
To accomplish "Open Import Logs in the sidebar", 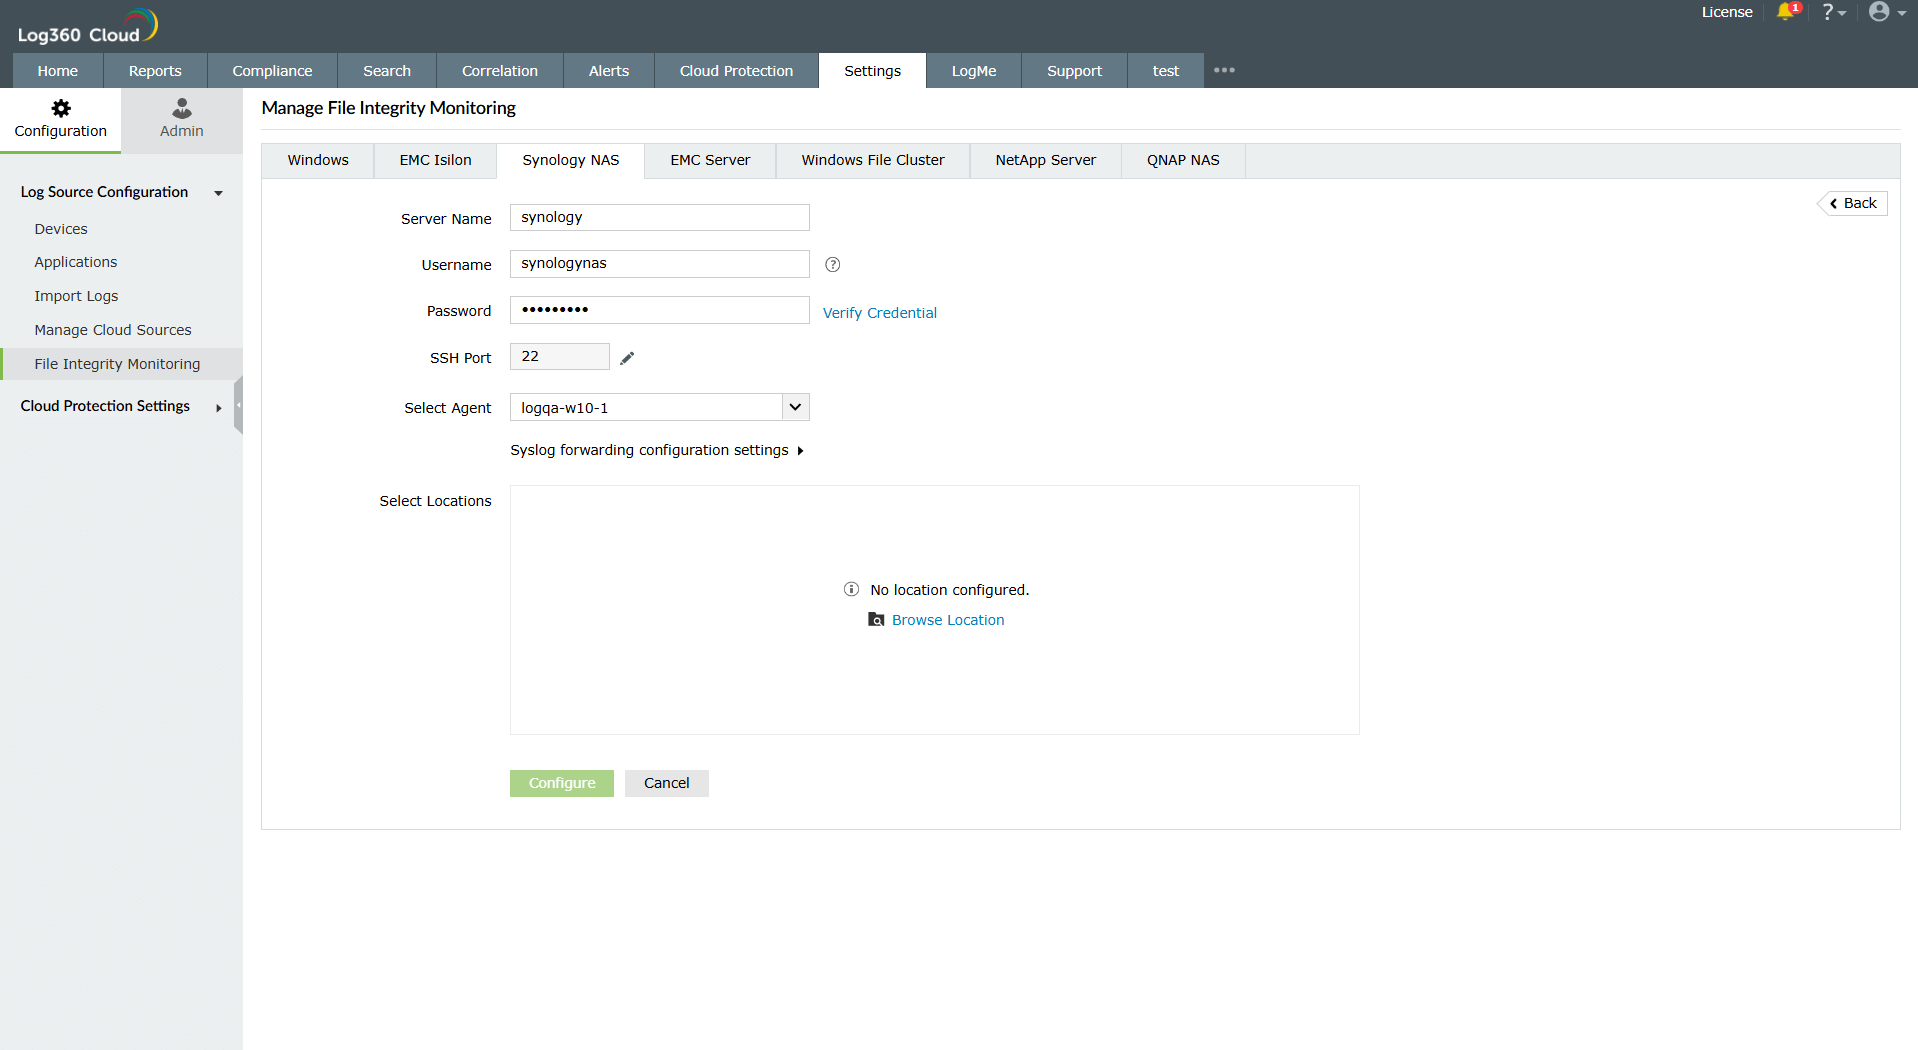I will click(x=76, y=296).
